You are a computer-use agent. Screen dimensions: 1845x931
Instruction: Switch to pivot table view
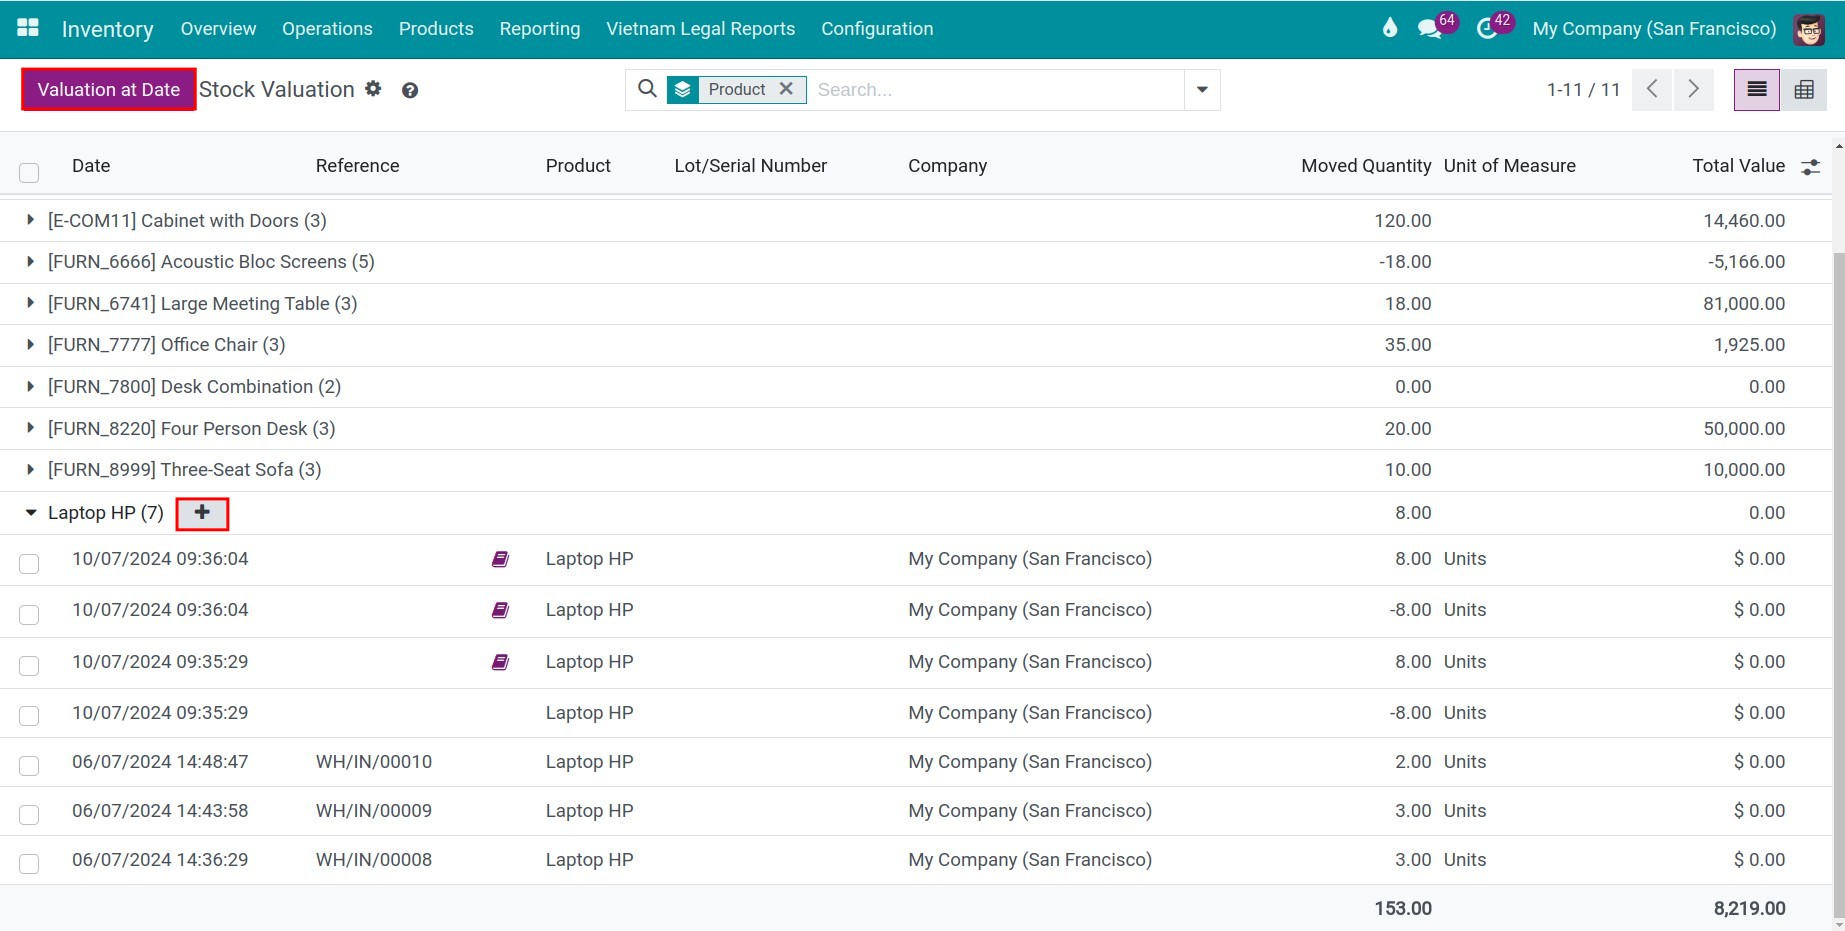[x=1804, y=90]
